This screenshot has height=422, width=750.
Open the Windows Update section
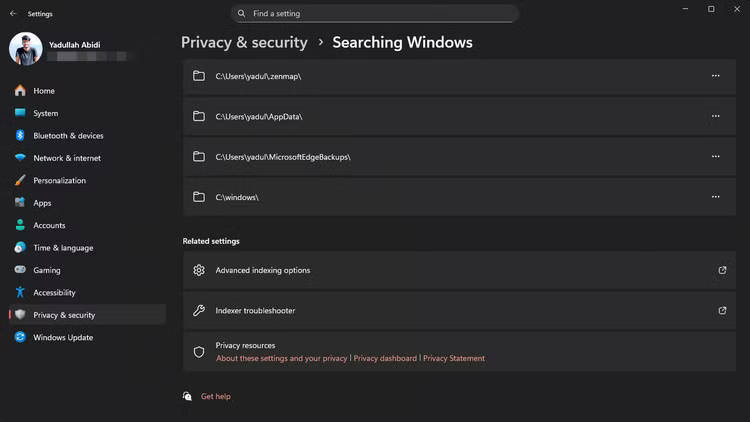click(x=62, y=338)
